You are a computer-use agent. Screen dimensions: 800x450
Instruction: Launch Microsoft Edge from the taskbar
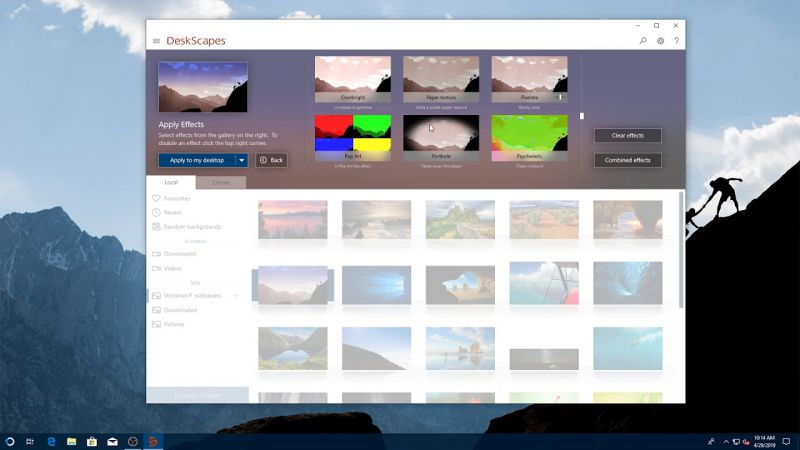click(51, 441)
